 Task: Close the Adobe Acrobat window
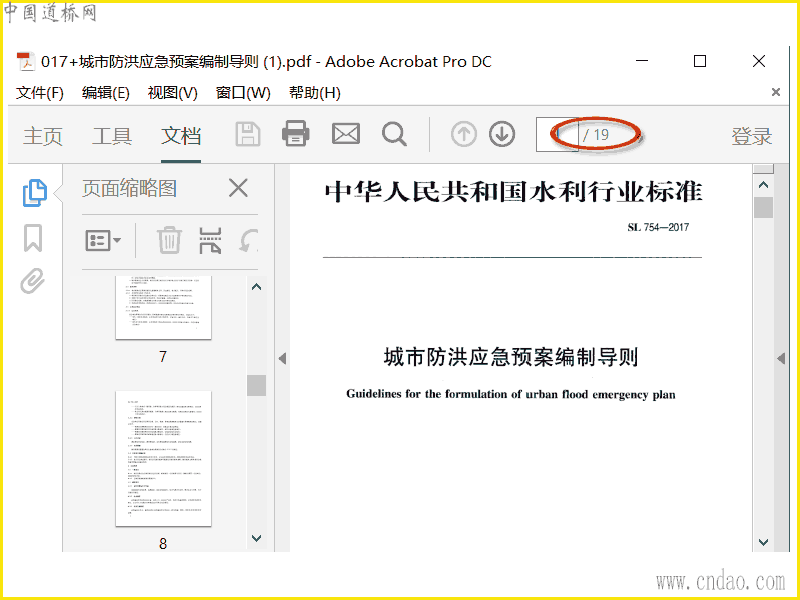point(759,61)
